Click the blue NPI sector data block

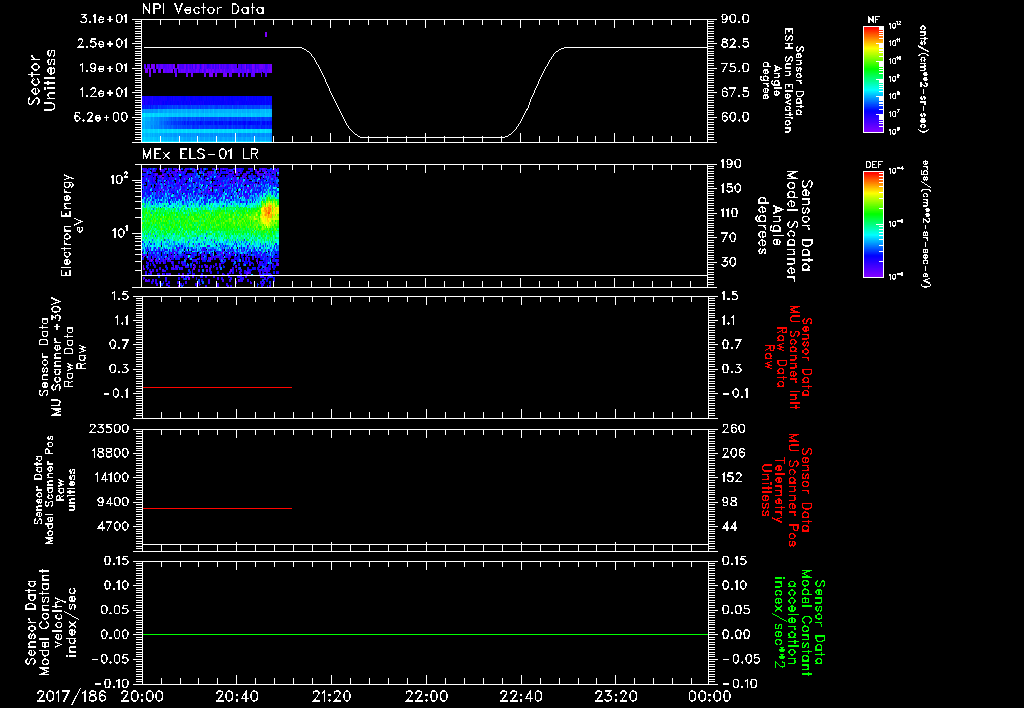(206, 119)
